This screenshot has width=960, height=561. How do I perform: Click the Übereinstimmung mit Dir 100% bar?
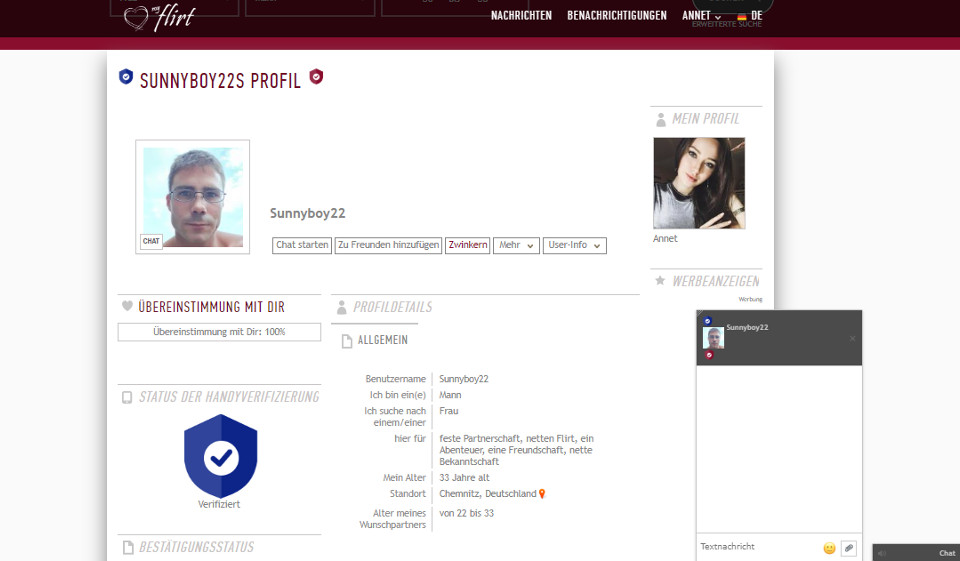(219, 332)
